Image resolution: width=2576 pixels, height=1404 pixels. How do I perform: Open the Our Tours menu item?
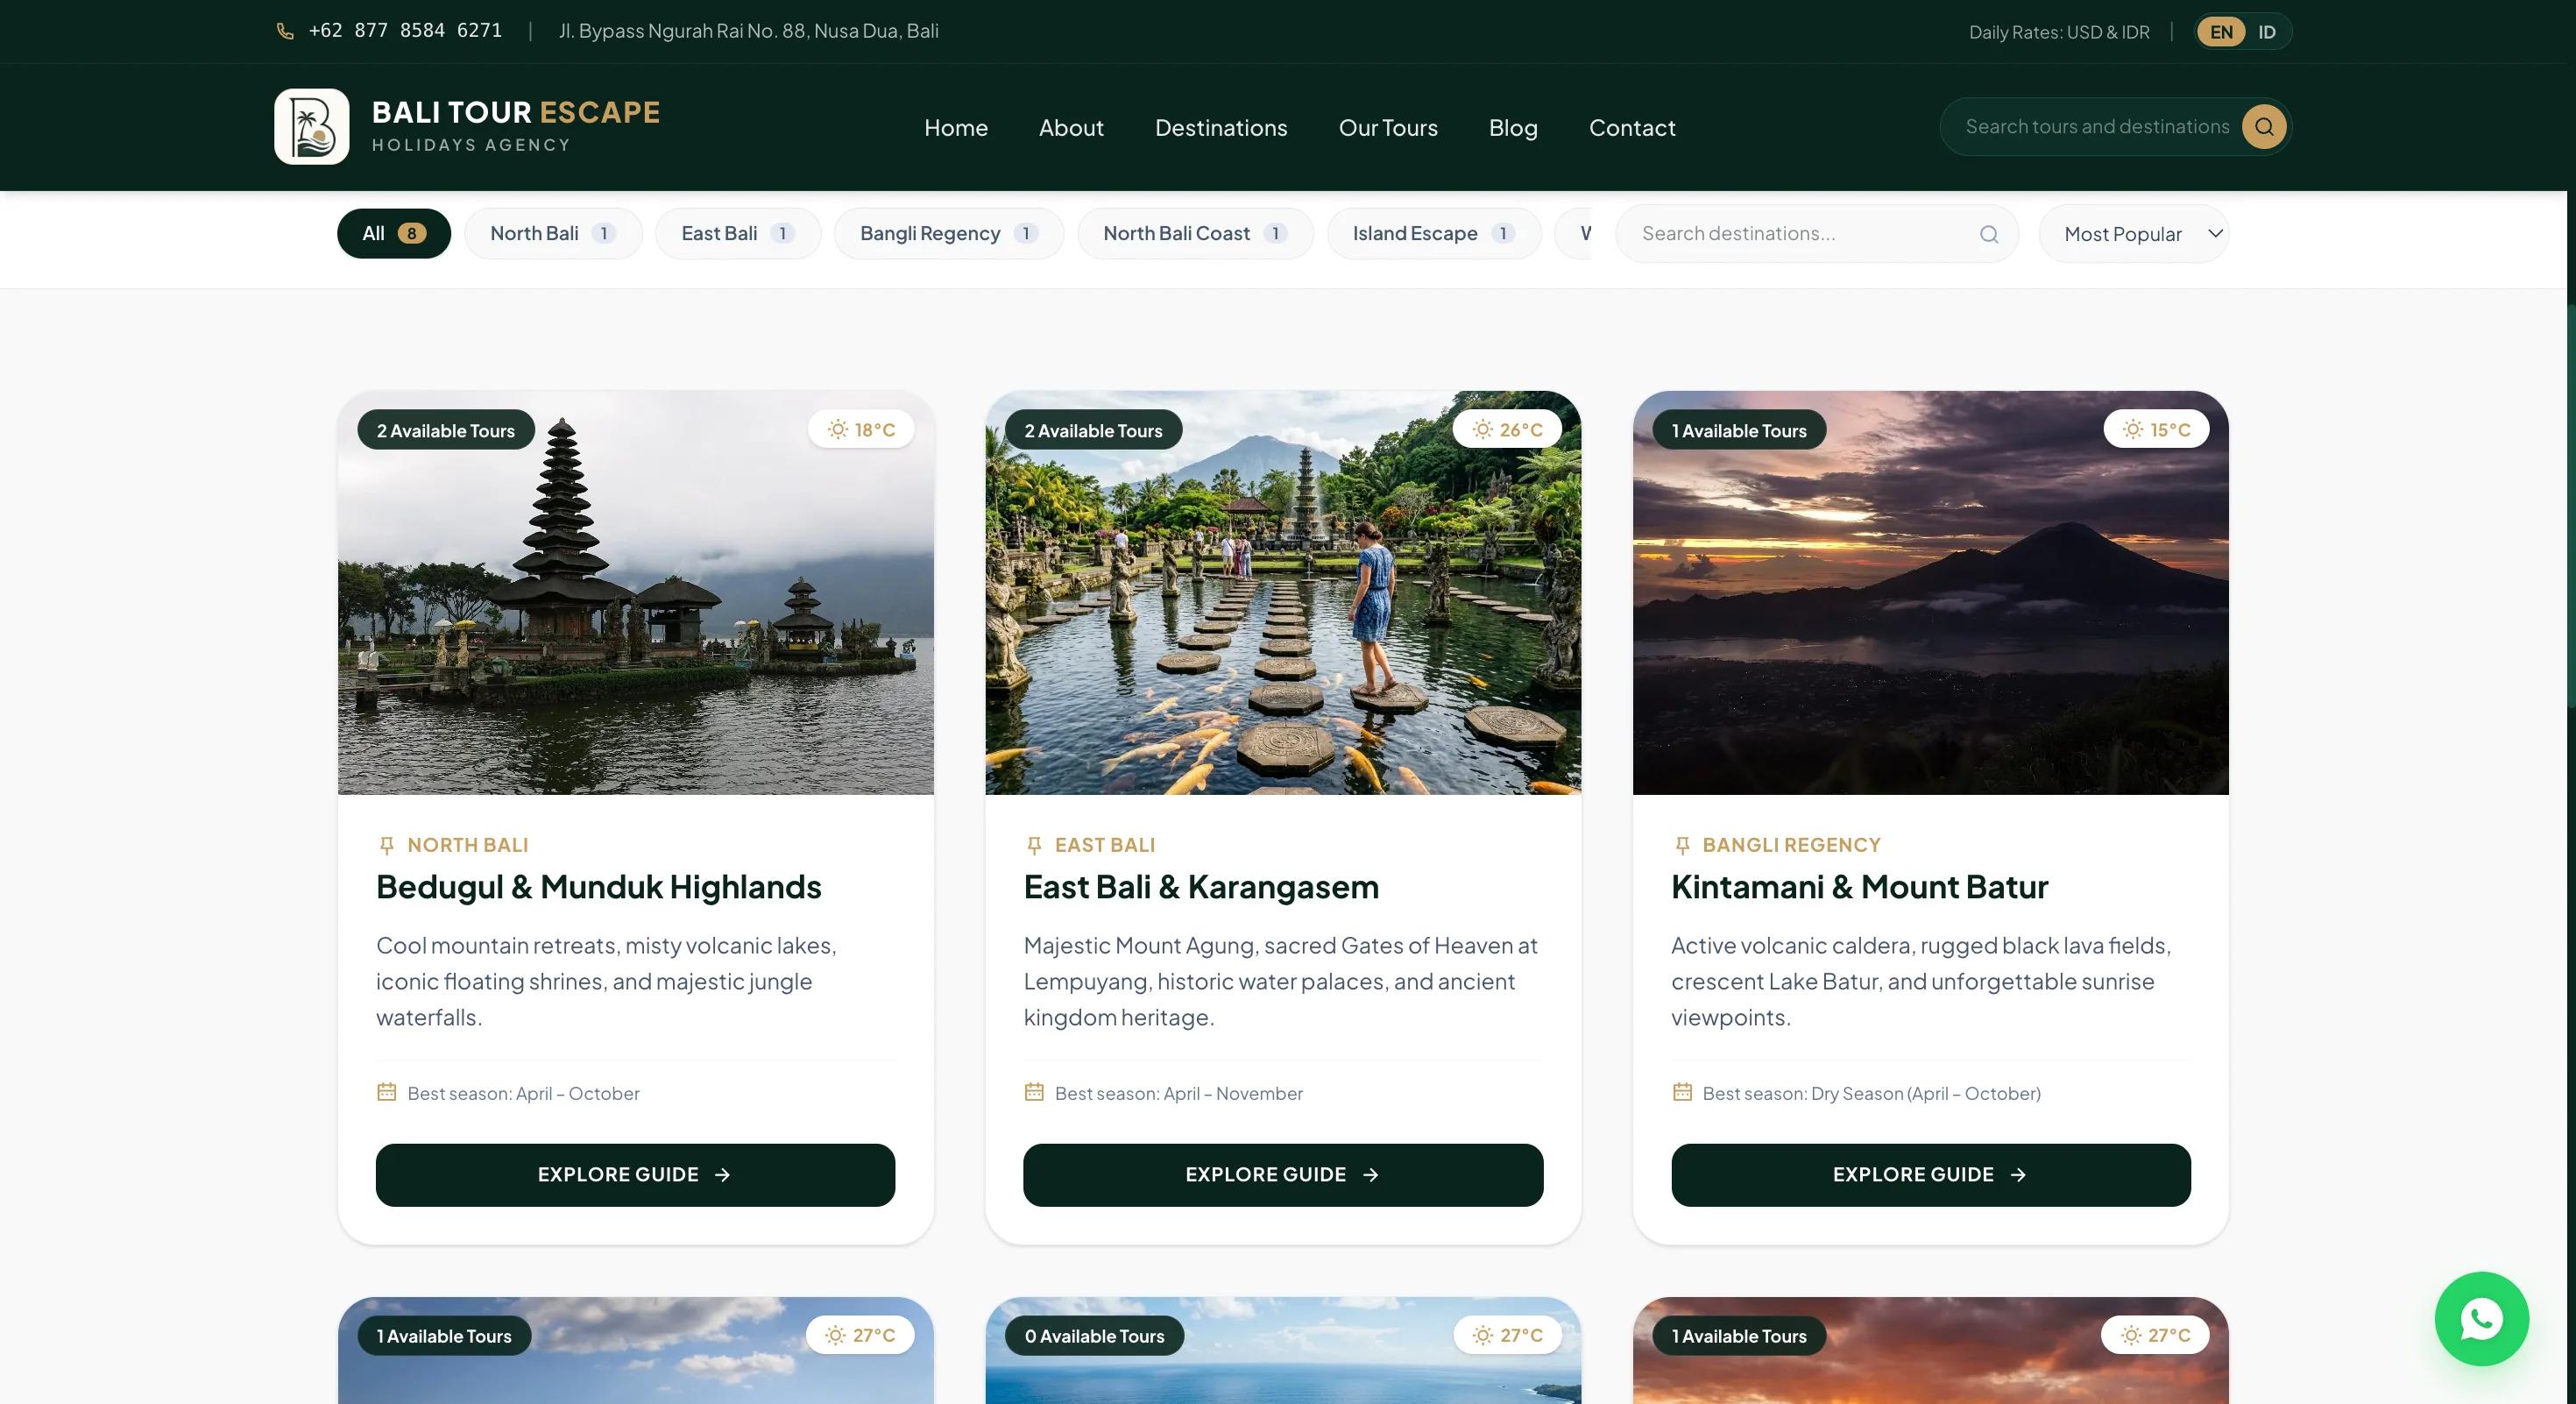point(1388,128)
